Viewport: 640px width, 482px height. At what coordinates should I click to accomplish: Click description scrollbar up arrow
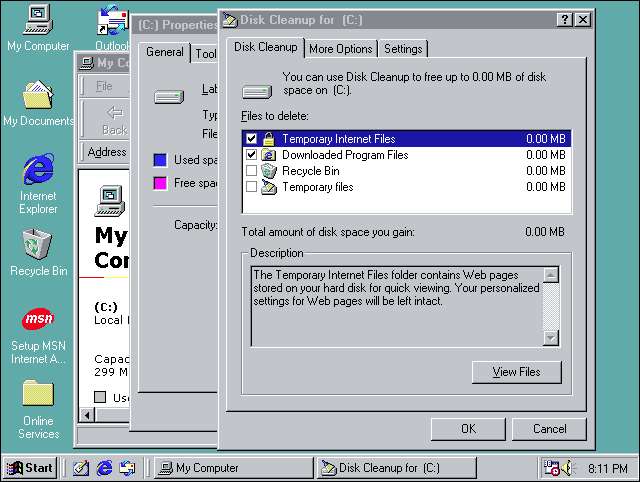(551, 275)
